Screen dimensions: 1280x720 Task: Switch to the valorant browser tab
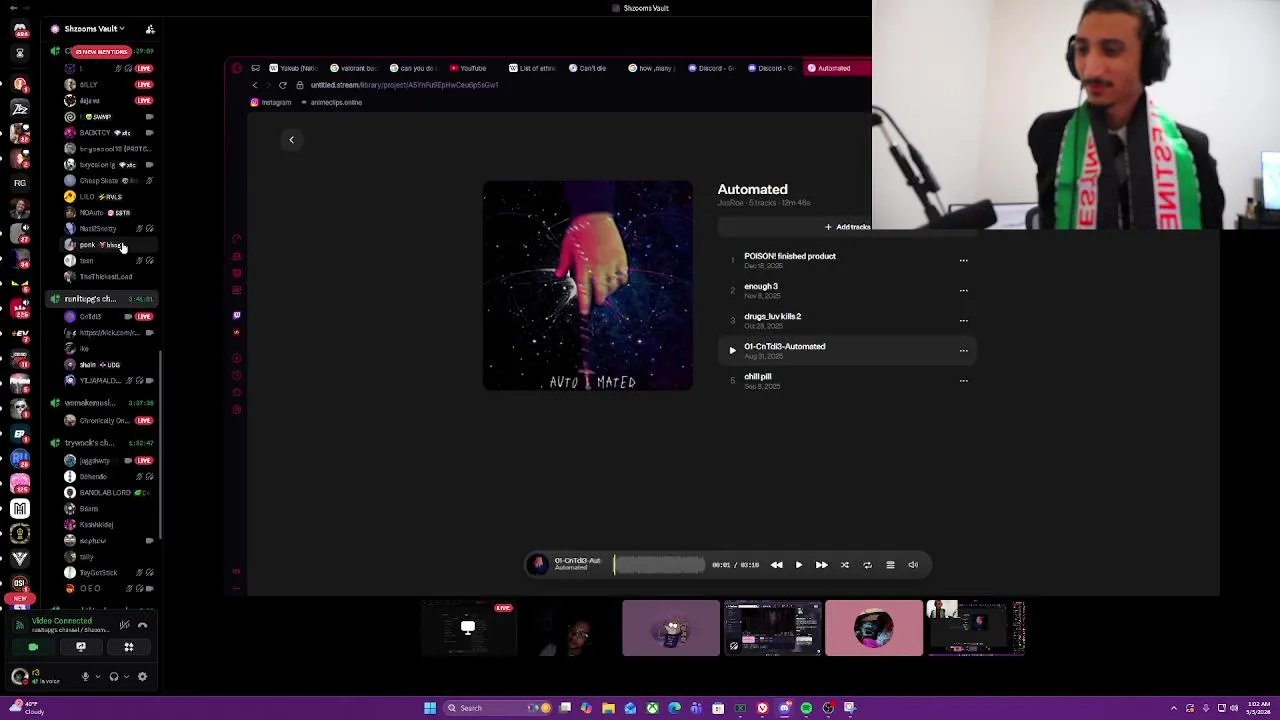(353, 68)
